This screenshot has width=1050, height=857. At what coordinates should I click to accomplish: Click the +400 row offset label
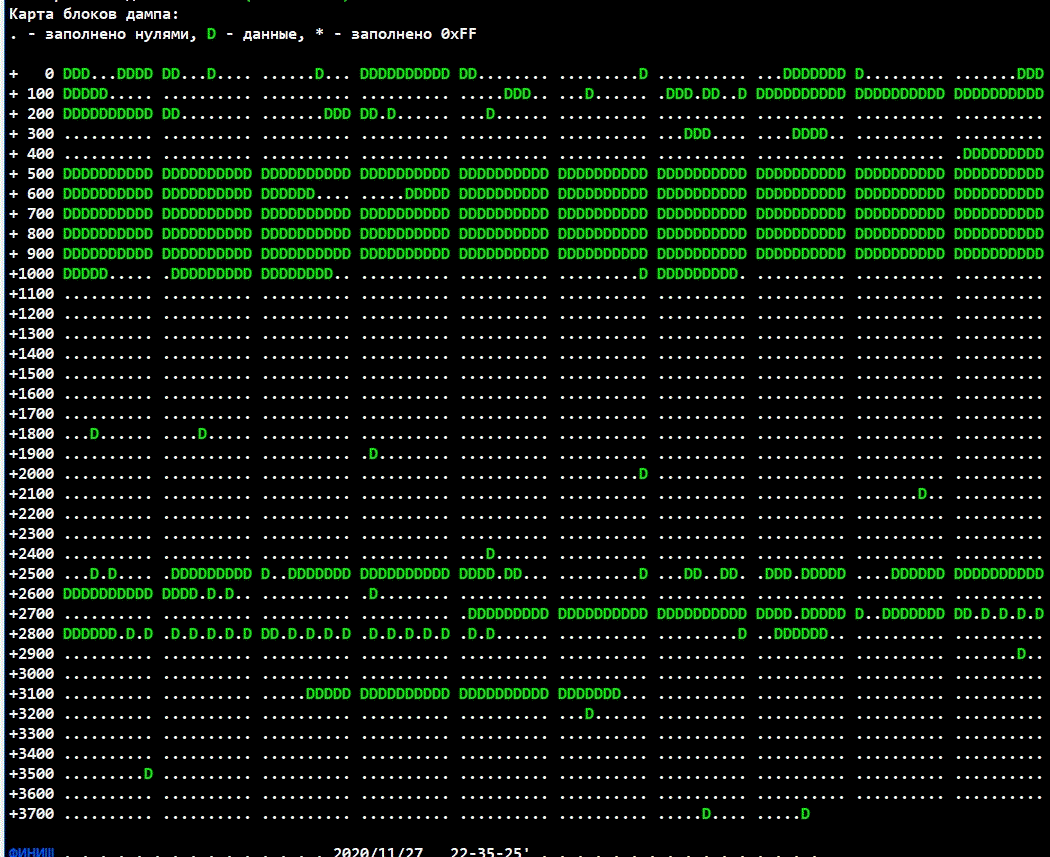(x=31, y=154)
